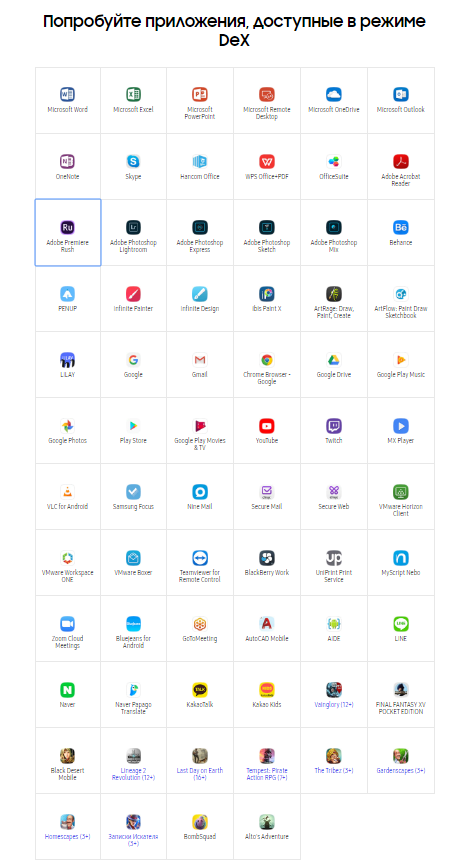Click the Adobe Photoshop Sketch icon
This screenshot has width=451, height=866.
pyautogui.click(x=267, y=228)
